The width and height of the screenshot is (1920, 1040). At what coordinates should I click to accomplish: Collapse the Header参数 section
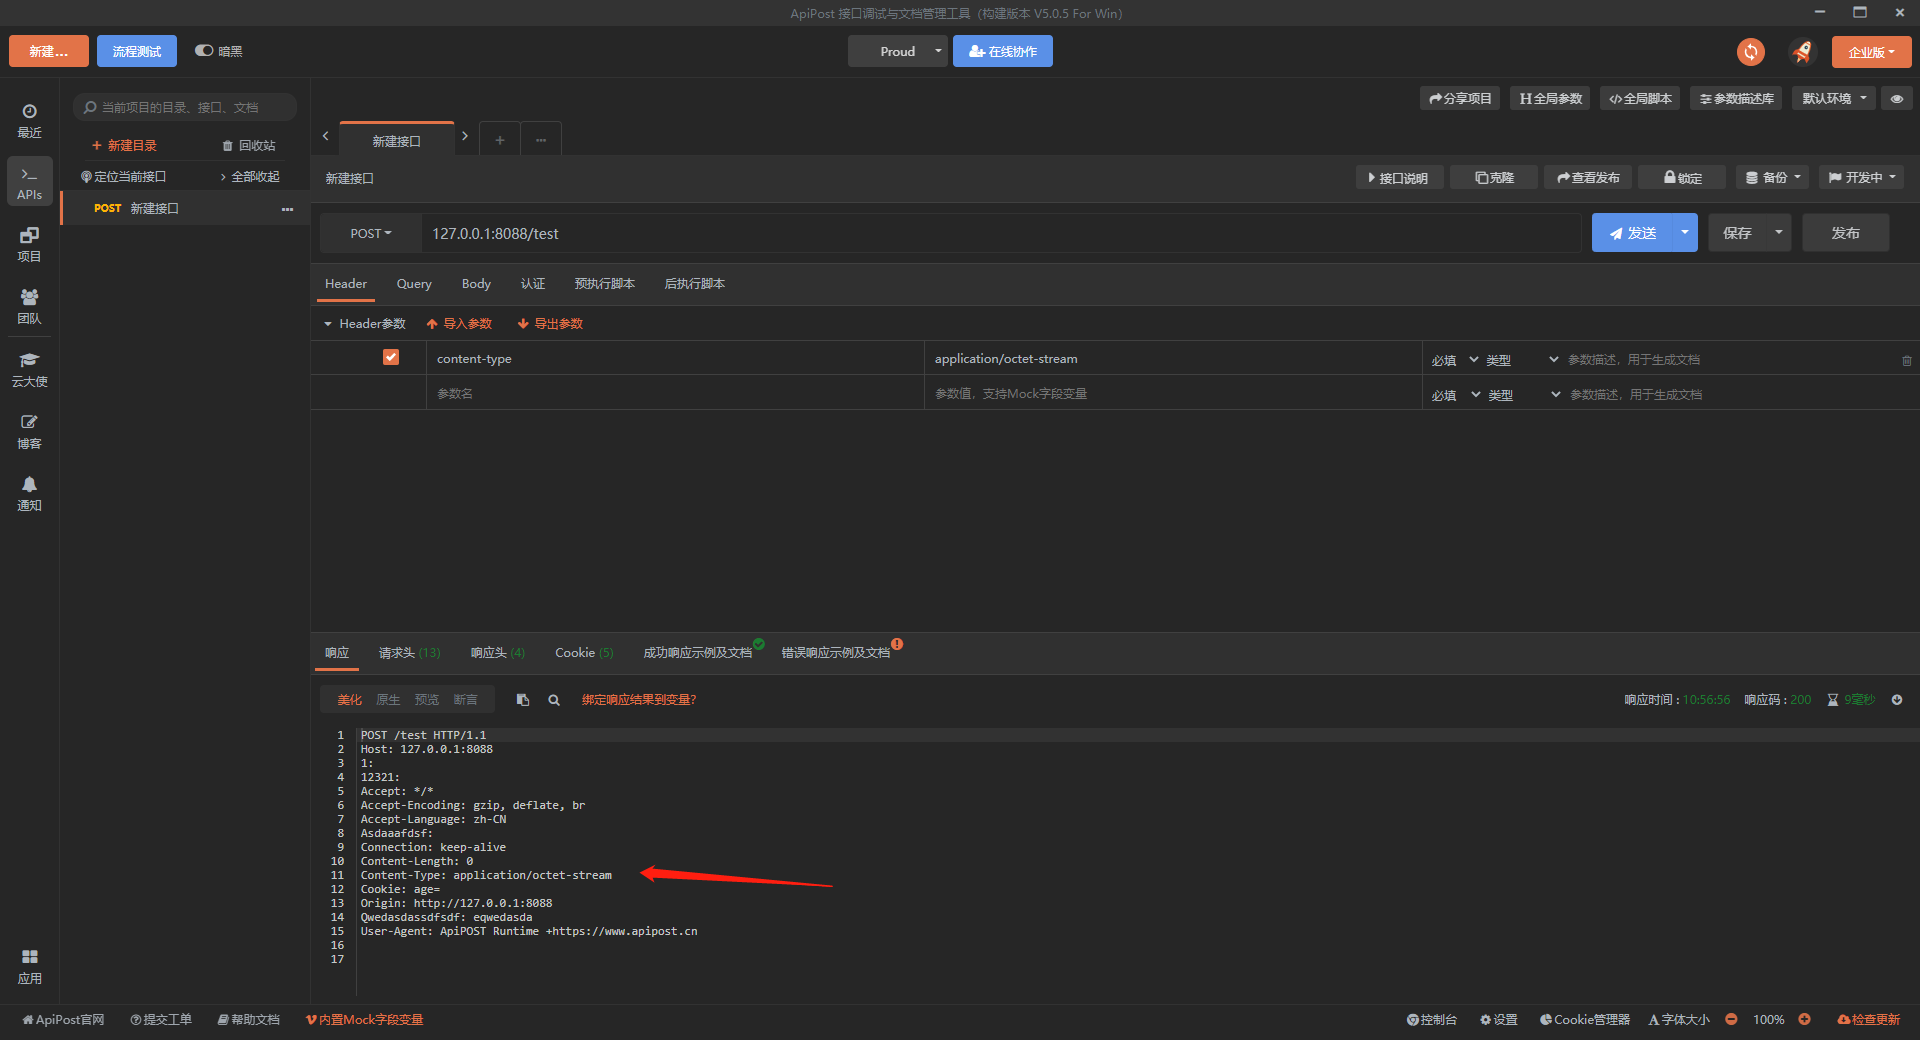[327, 324]
